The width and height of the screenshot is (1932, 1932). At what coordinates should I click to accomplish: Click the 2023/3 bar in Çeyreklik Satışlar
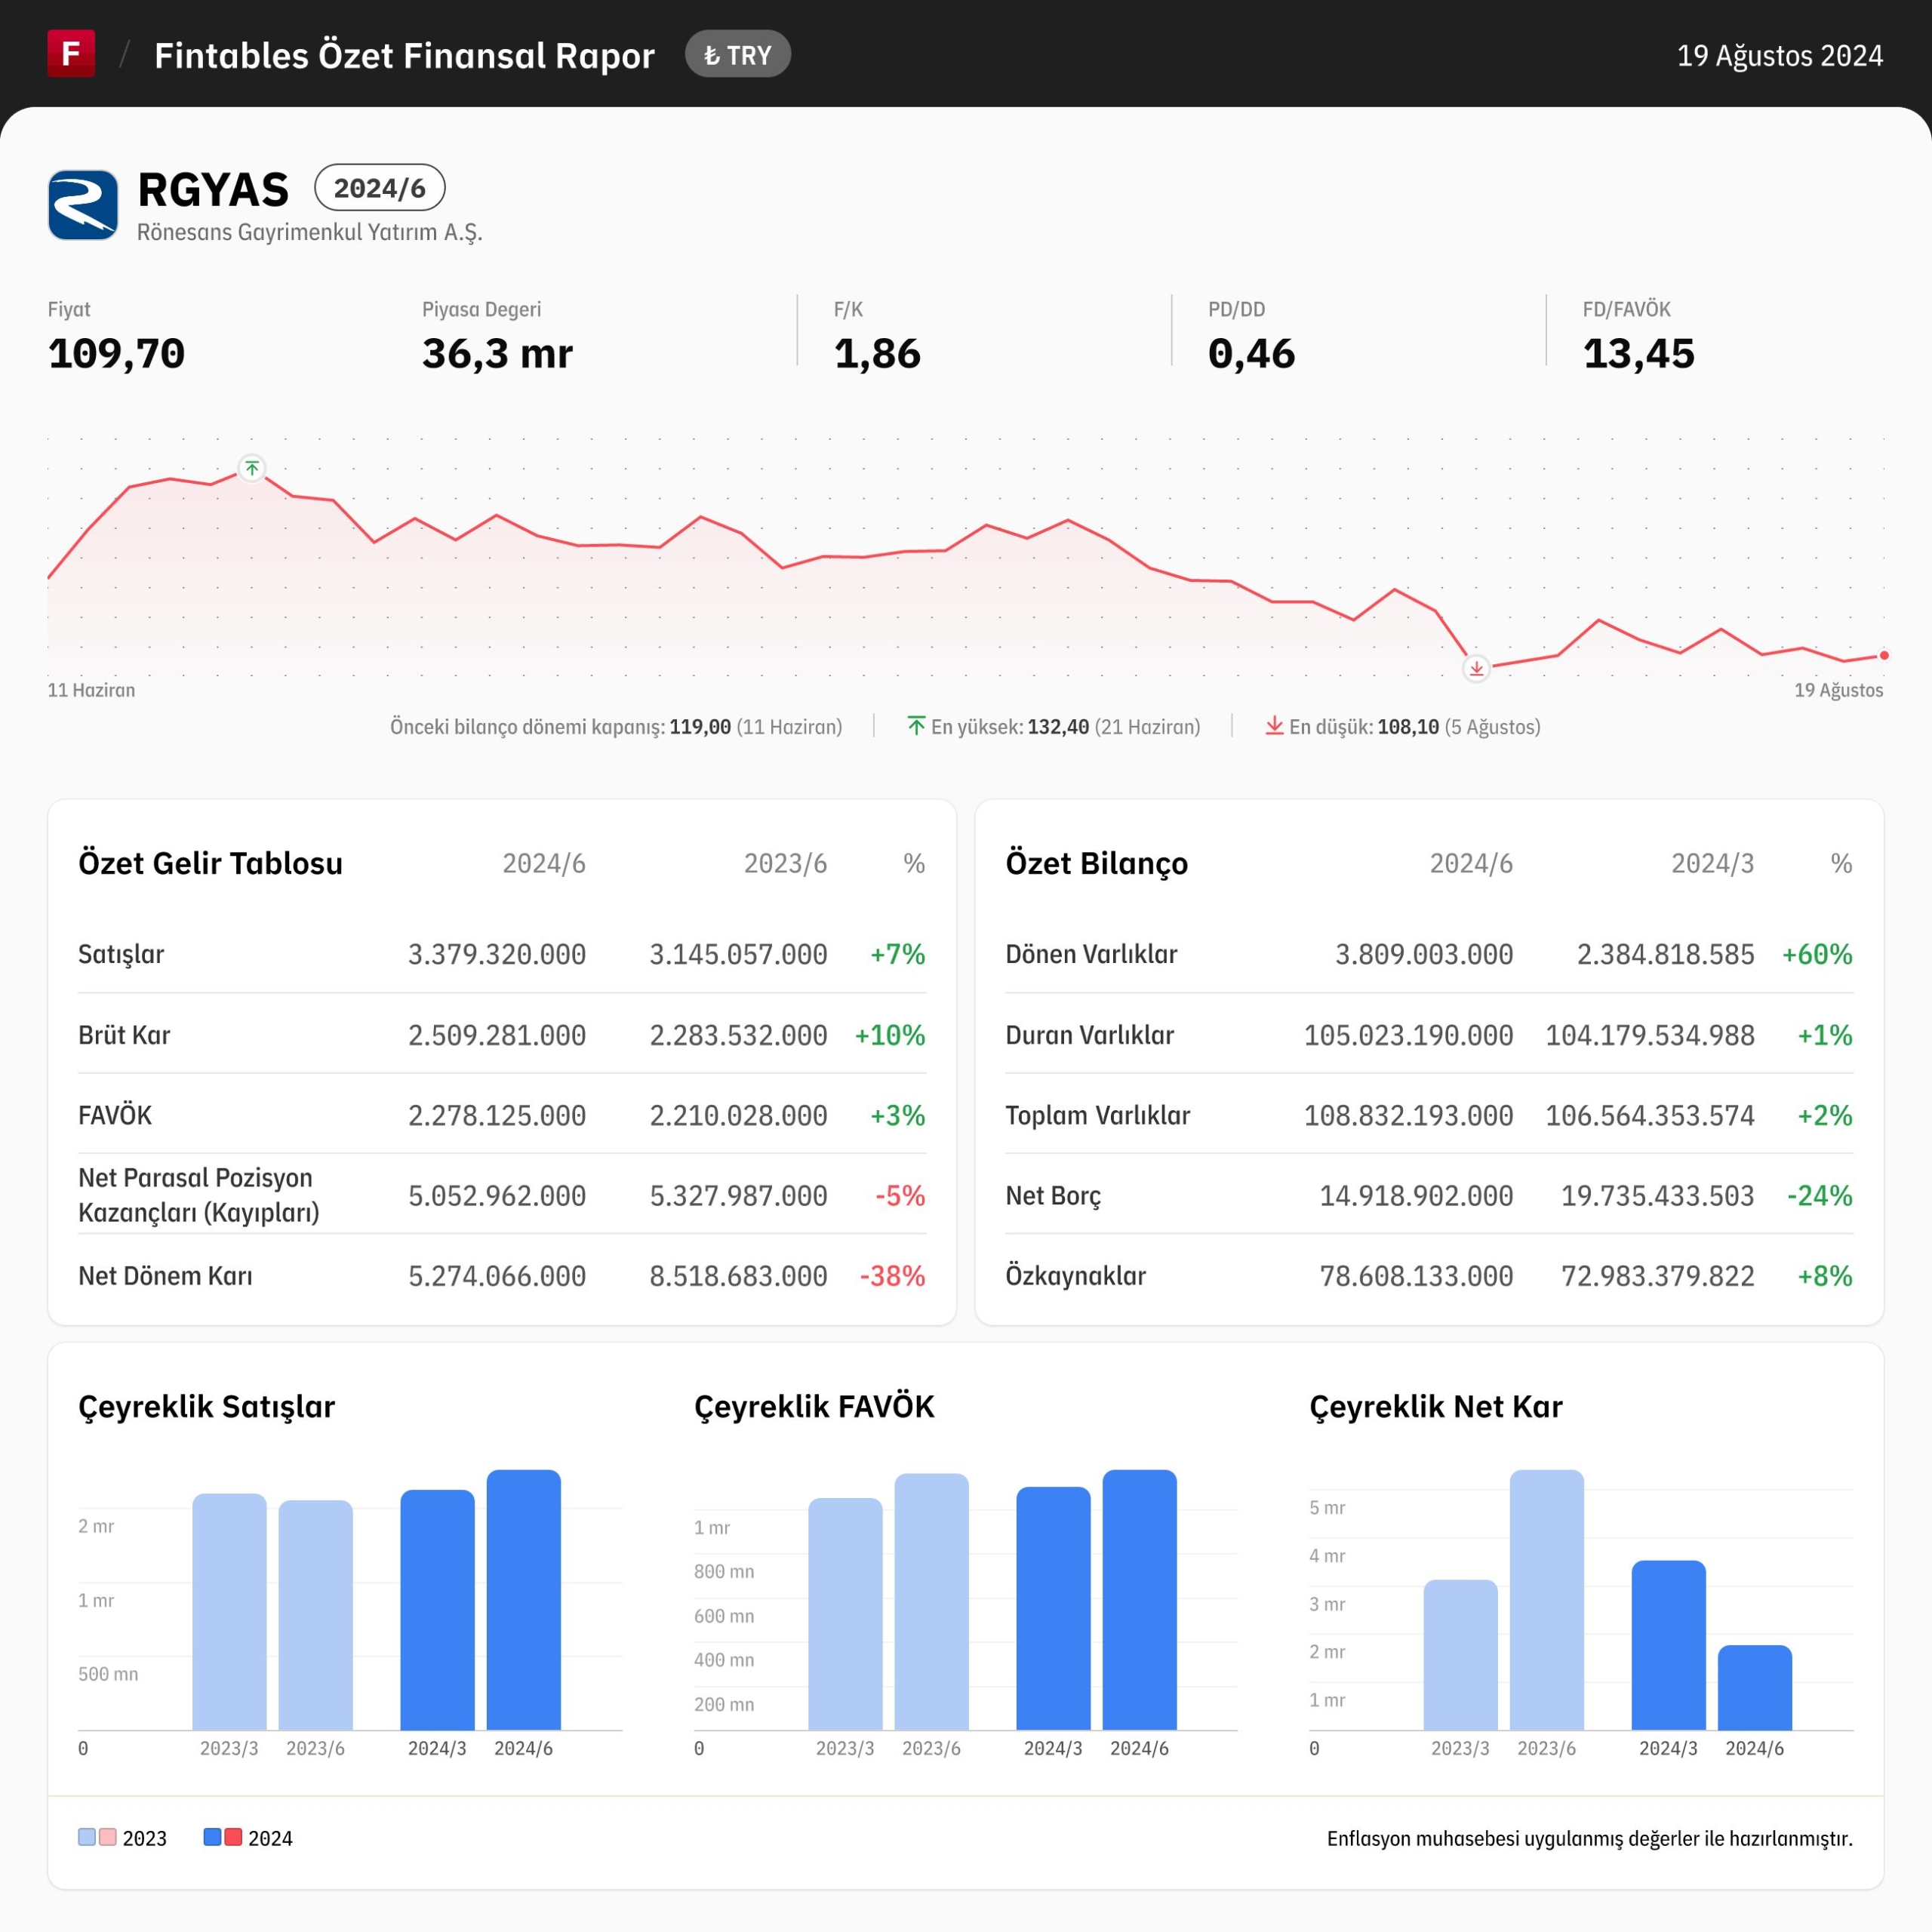(x=229, y=1612)
